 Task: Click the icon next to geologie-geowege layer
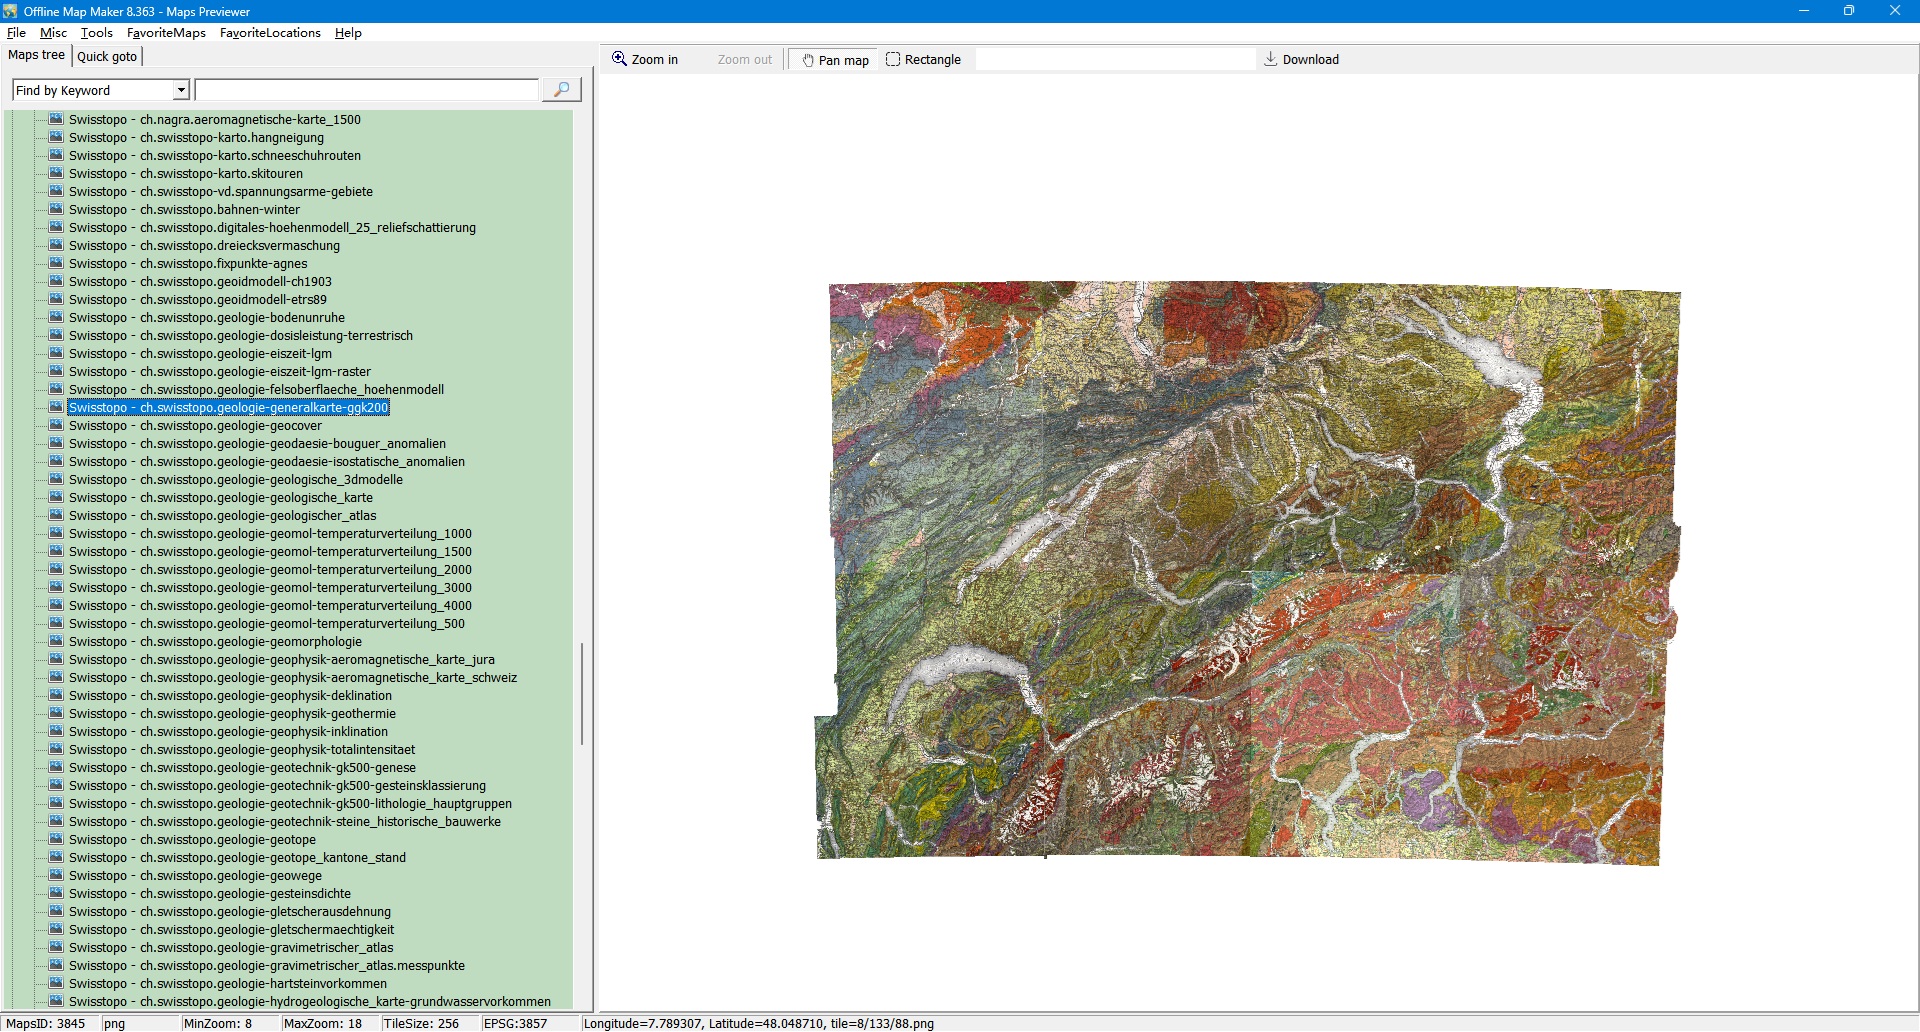pos(56,875)
